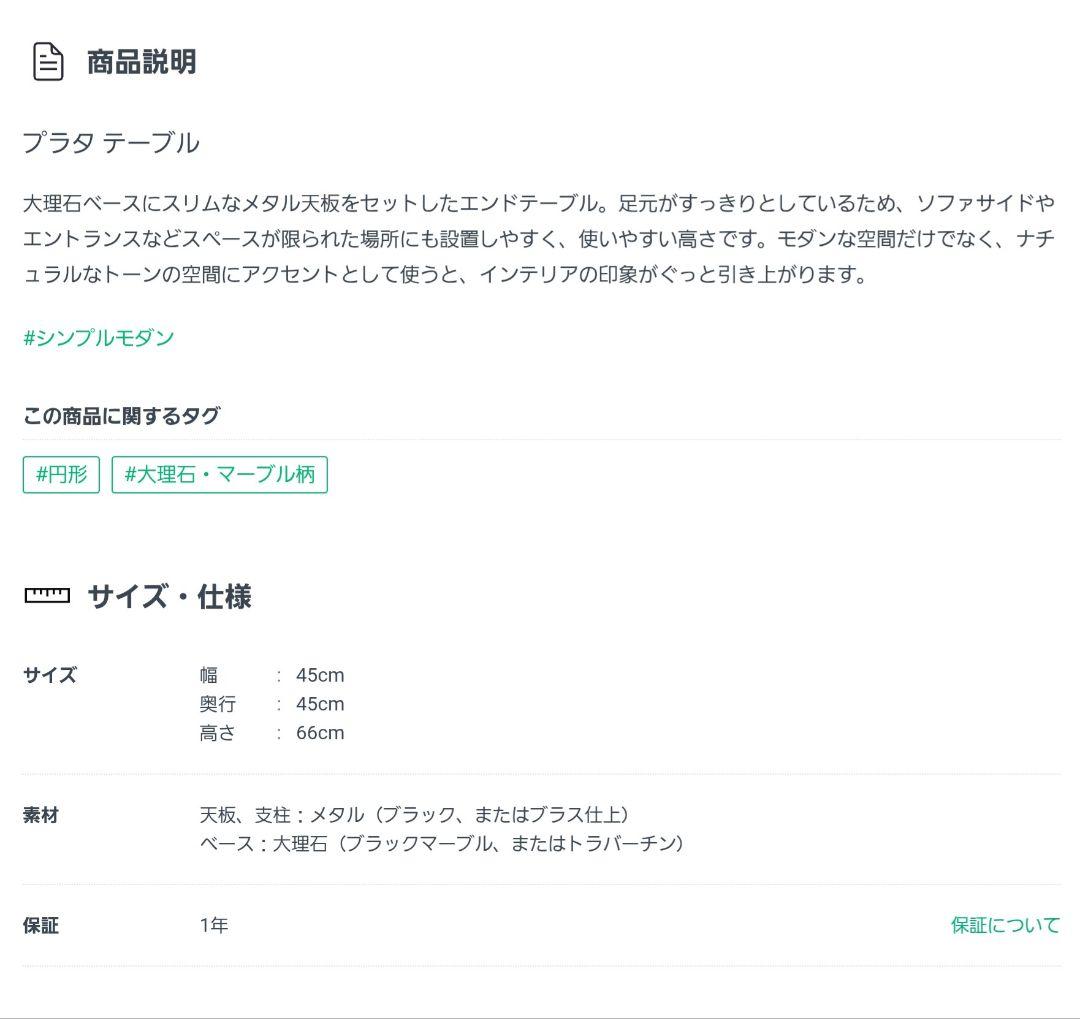Select the ベース marble material description
1080x1019 pixels.
click(440, 844)
